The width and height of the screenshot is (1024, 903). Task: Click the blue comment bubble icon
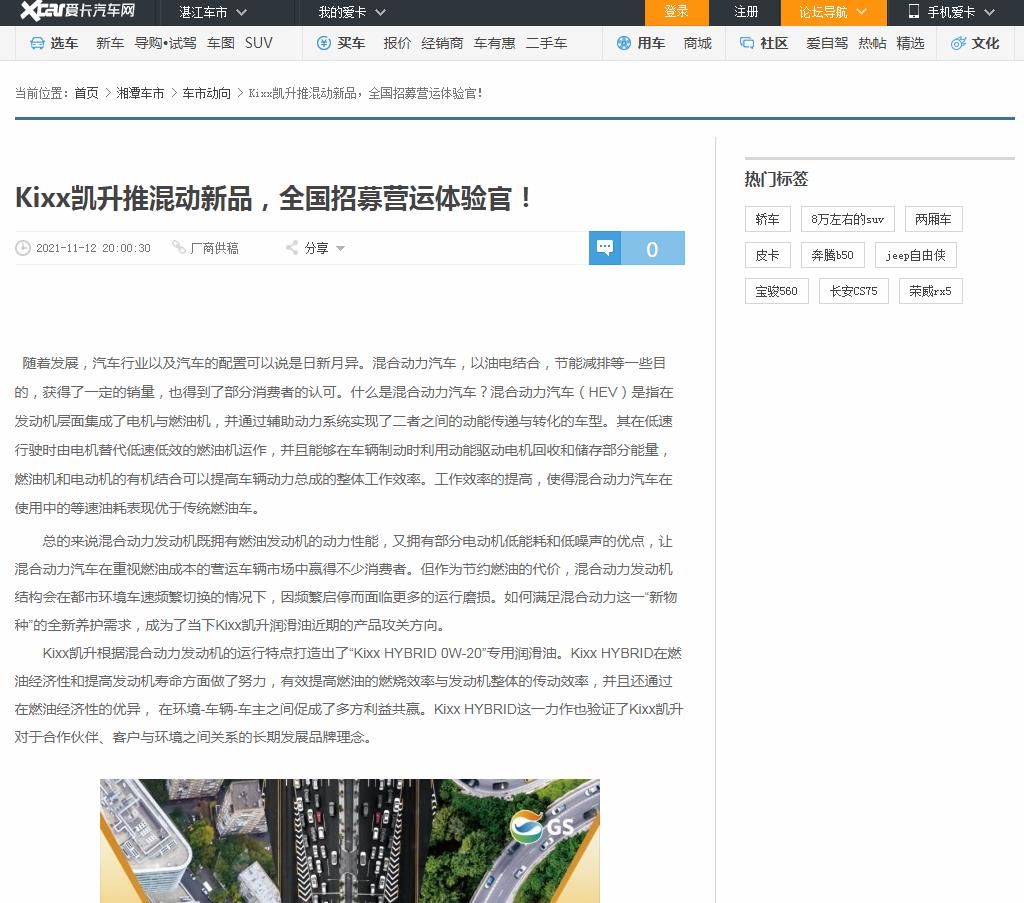pos(605,248)
